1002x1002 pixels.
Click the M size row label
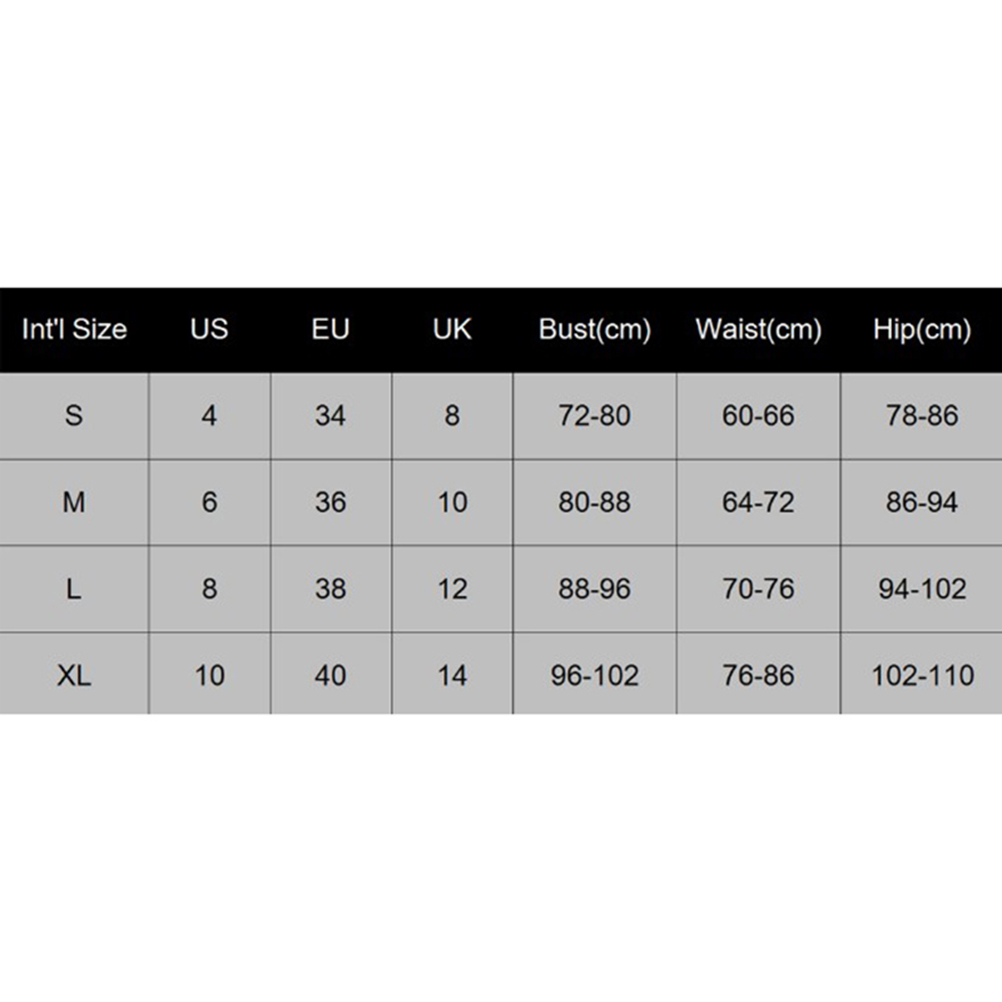74,502
